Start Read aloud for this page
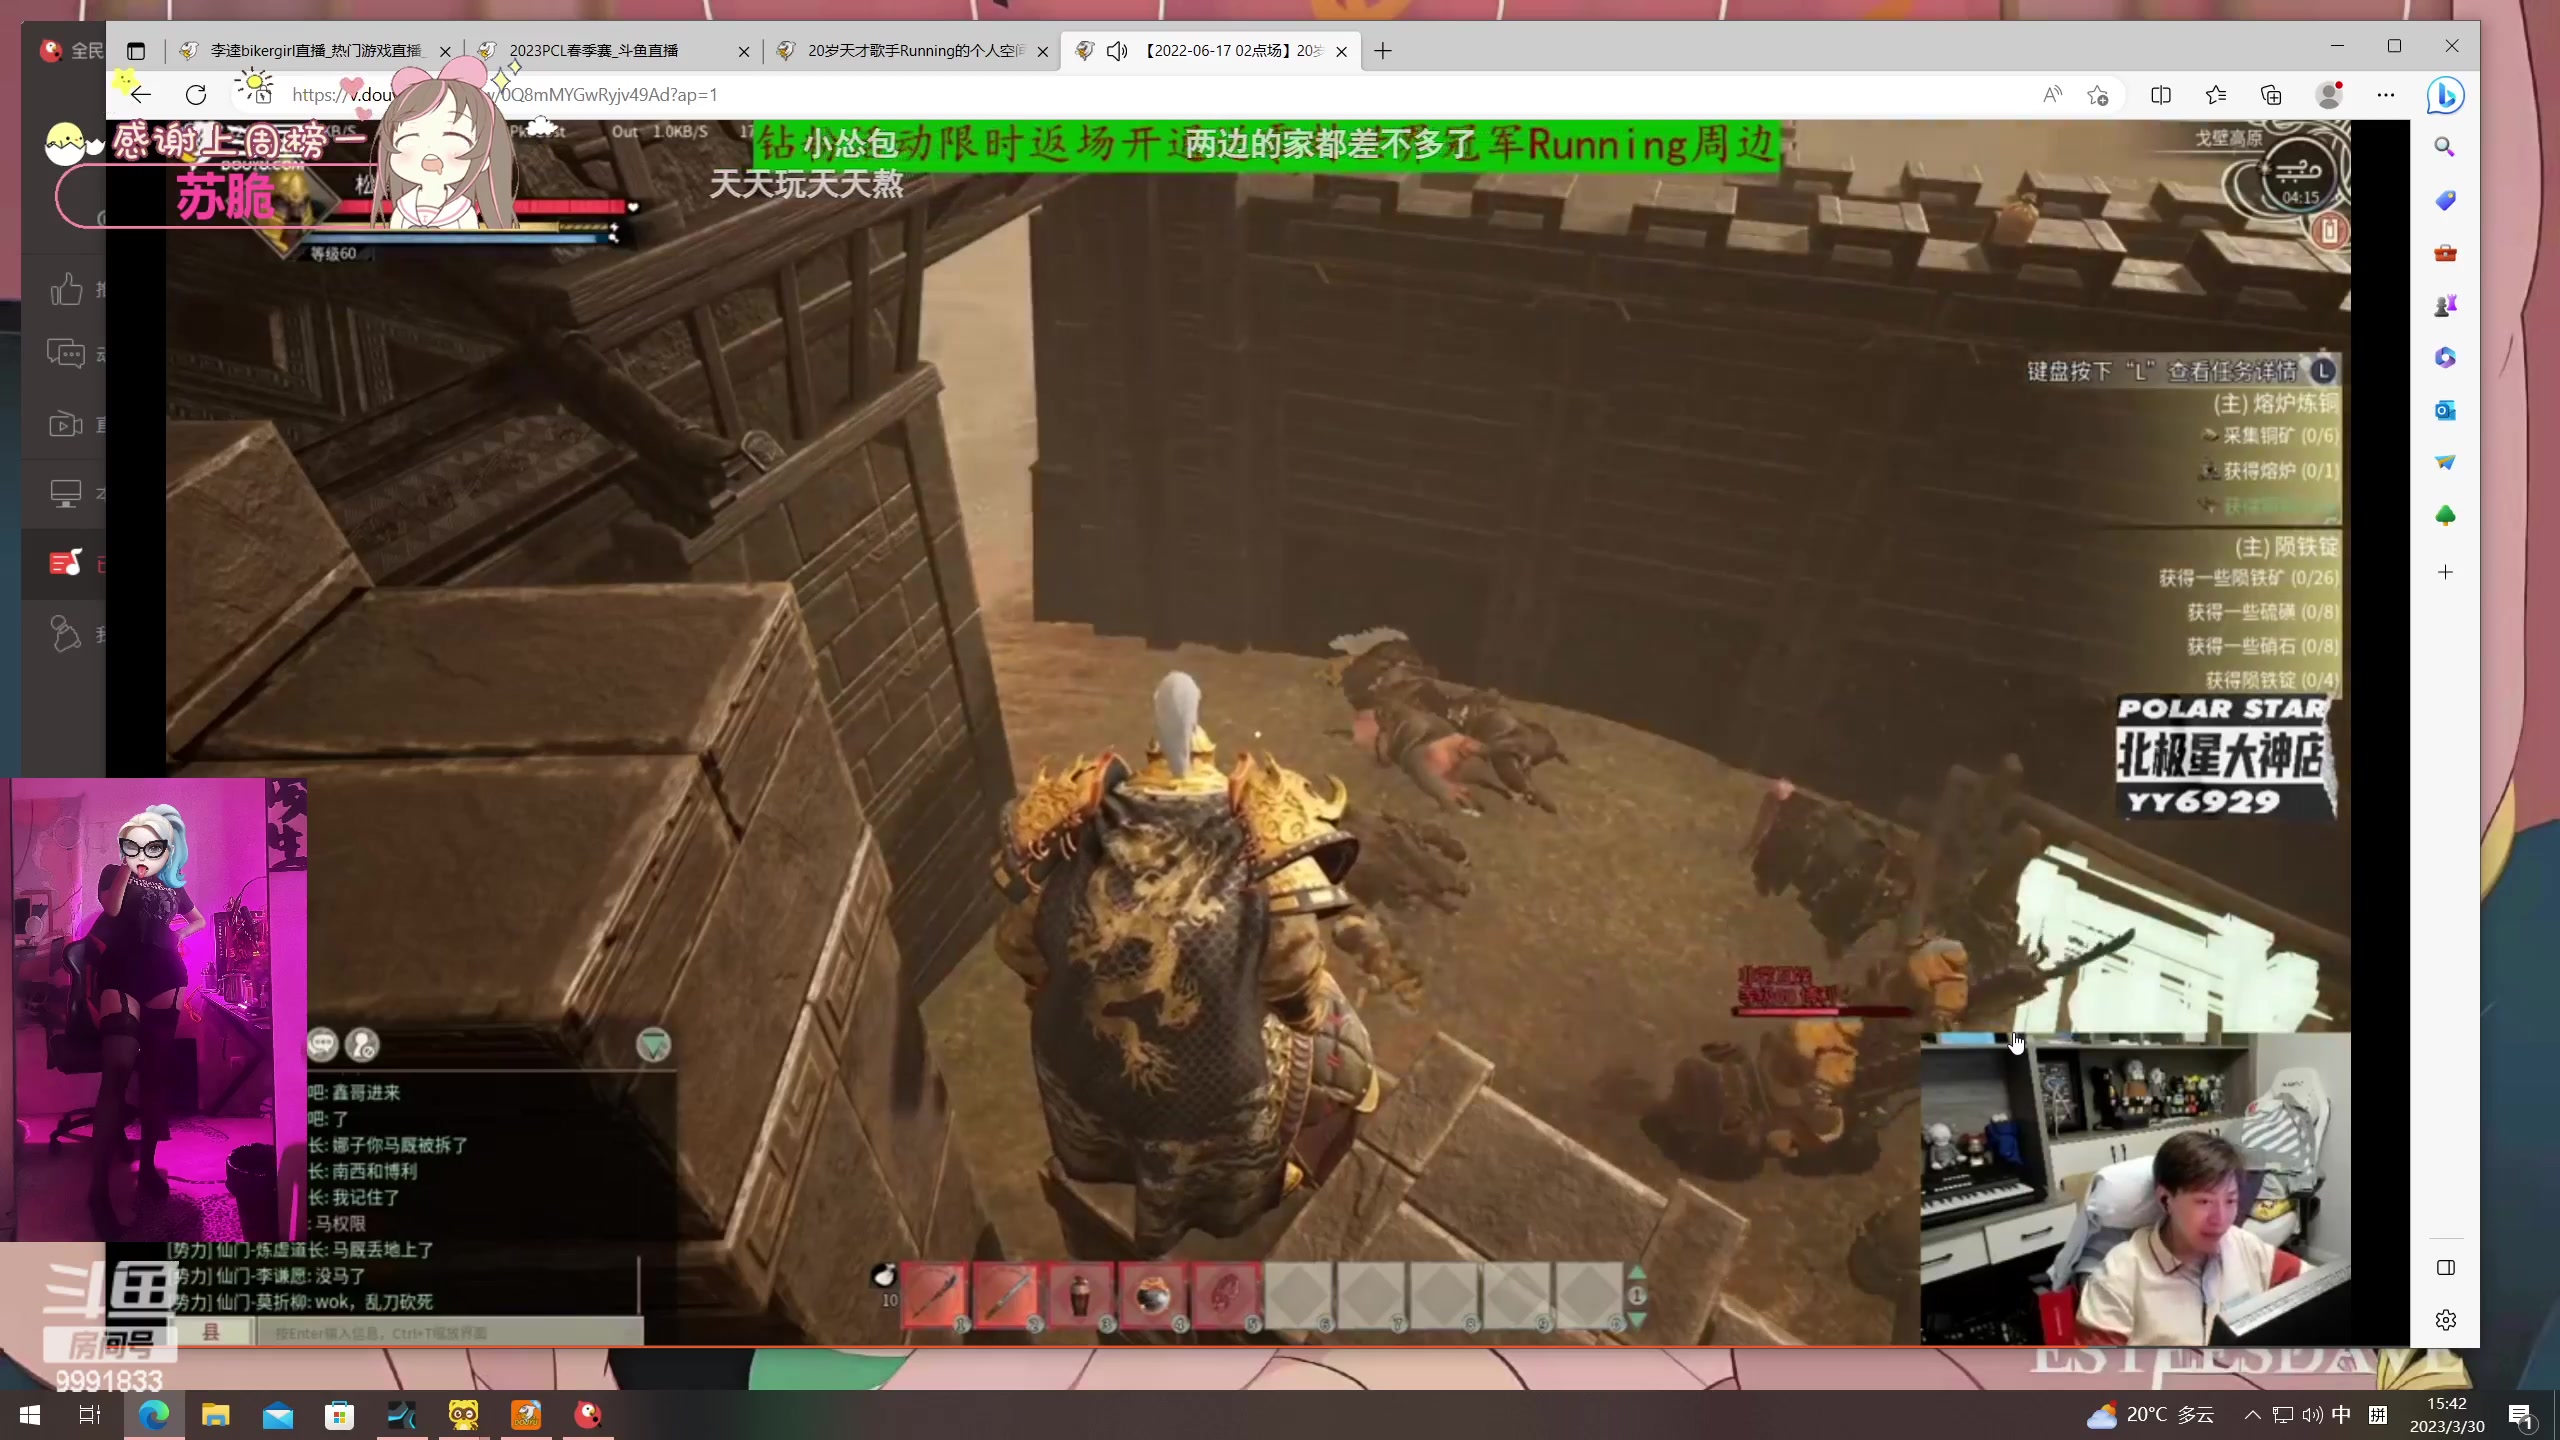This screenshot has width=2560, height=1440. click(2051, 95)
